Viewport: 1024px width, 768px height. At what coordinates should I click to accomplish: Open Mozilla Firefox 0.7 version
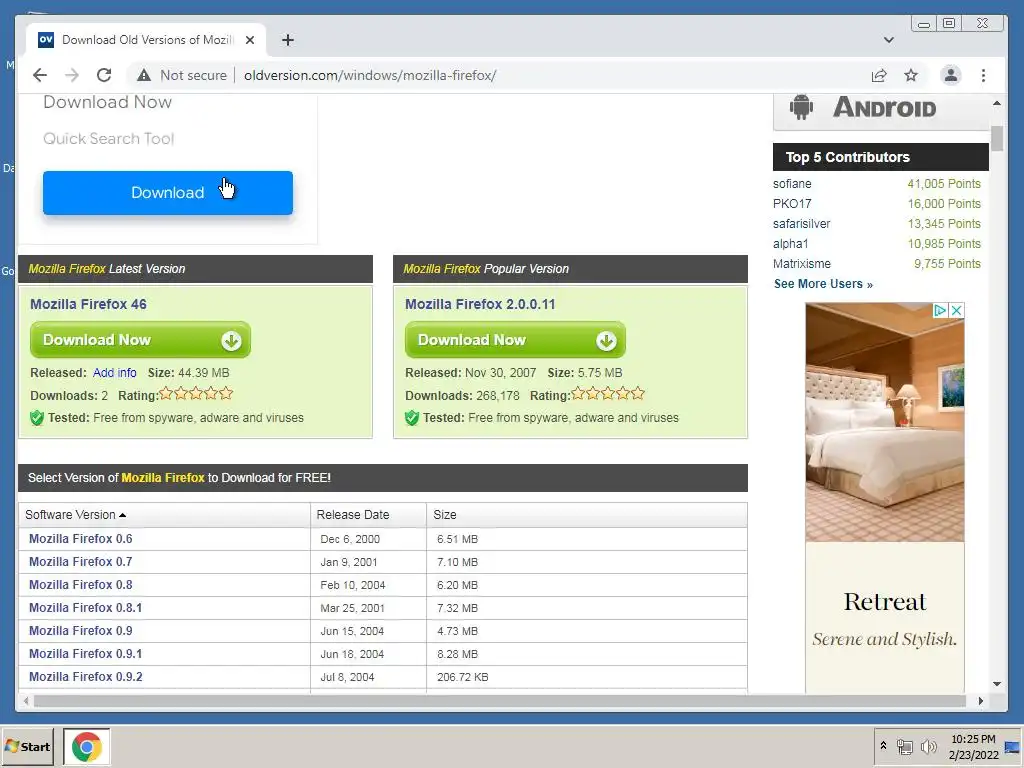(x=80, y=562)
